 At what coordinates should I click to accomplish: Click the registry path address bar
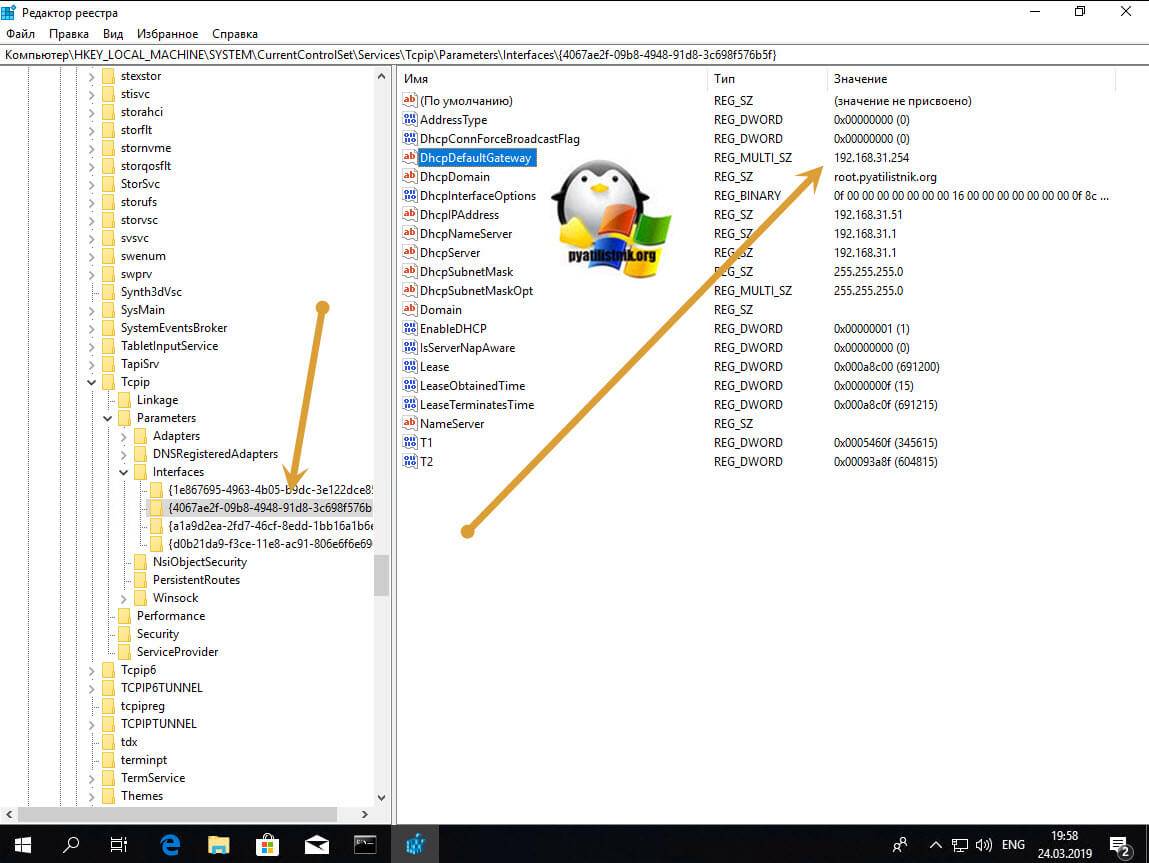click(x=574, y=55)
